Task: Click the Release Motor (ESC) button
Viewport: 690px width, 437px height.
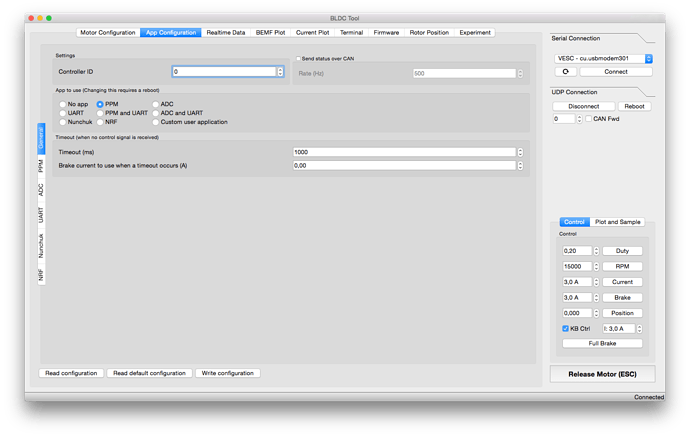Action: click(602, 375)
